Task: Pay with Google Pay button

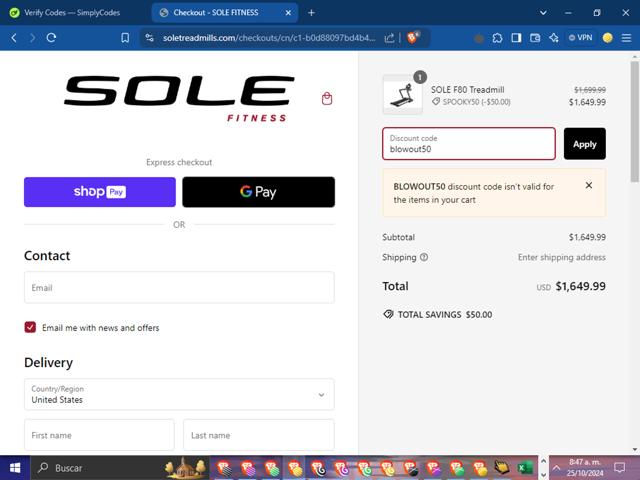Action: 258,192
